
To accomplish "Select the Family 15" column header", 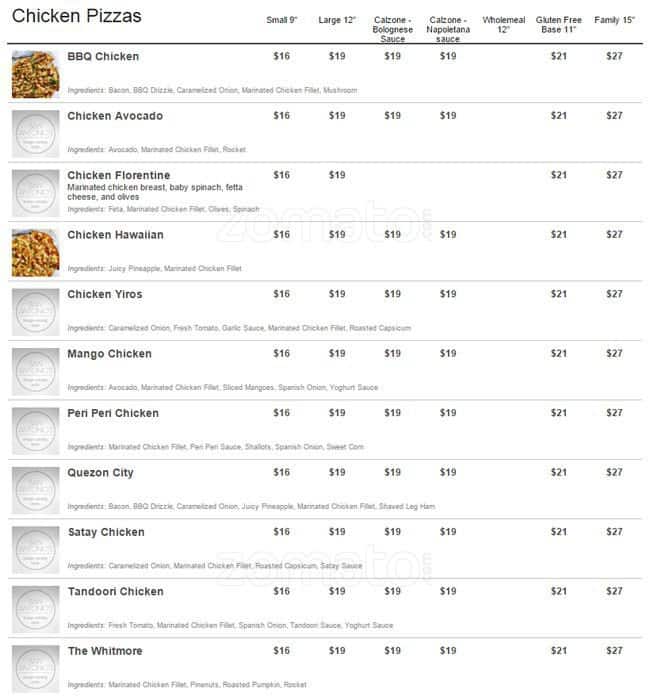I will tap(614, 20).
